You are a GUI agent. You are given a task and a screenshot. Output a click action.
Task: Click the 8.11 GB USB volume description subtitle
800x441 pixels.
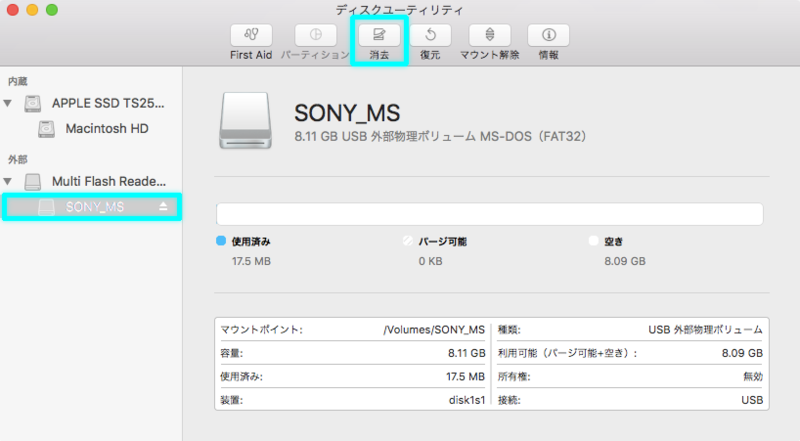(440, 136)
